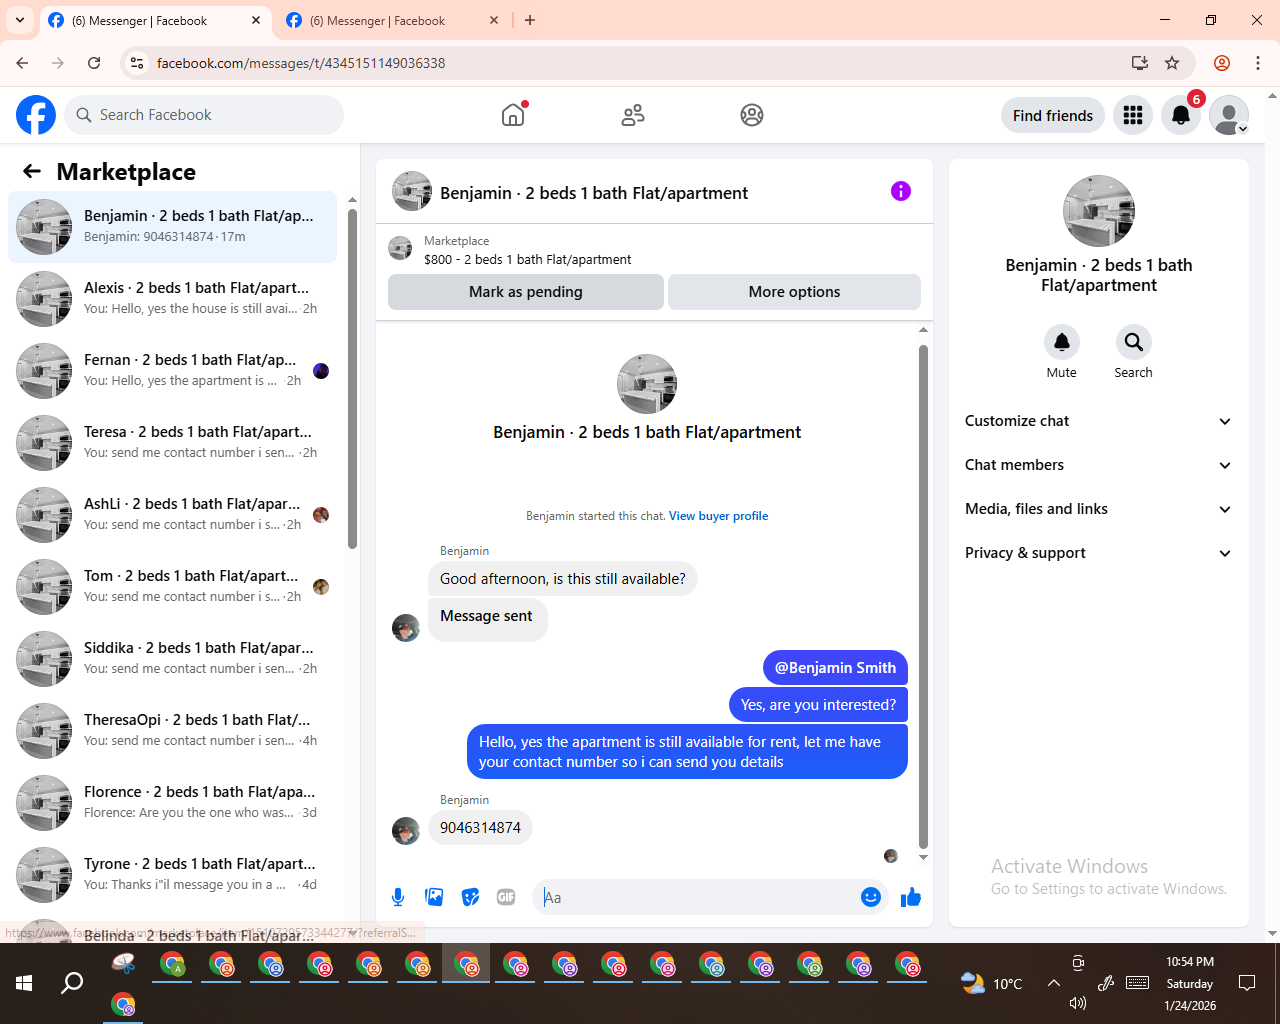Click the chat messages scrollbar
1280x1024 pixels.
923,597
